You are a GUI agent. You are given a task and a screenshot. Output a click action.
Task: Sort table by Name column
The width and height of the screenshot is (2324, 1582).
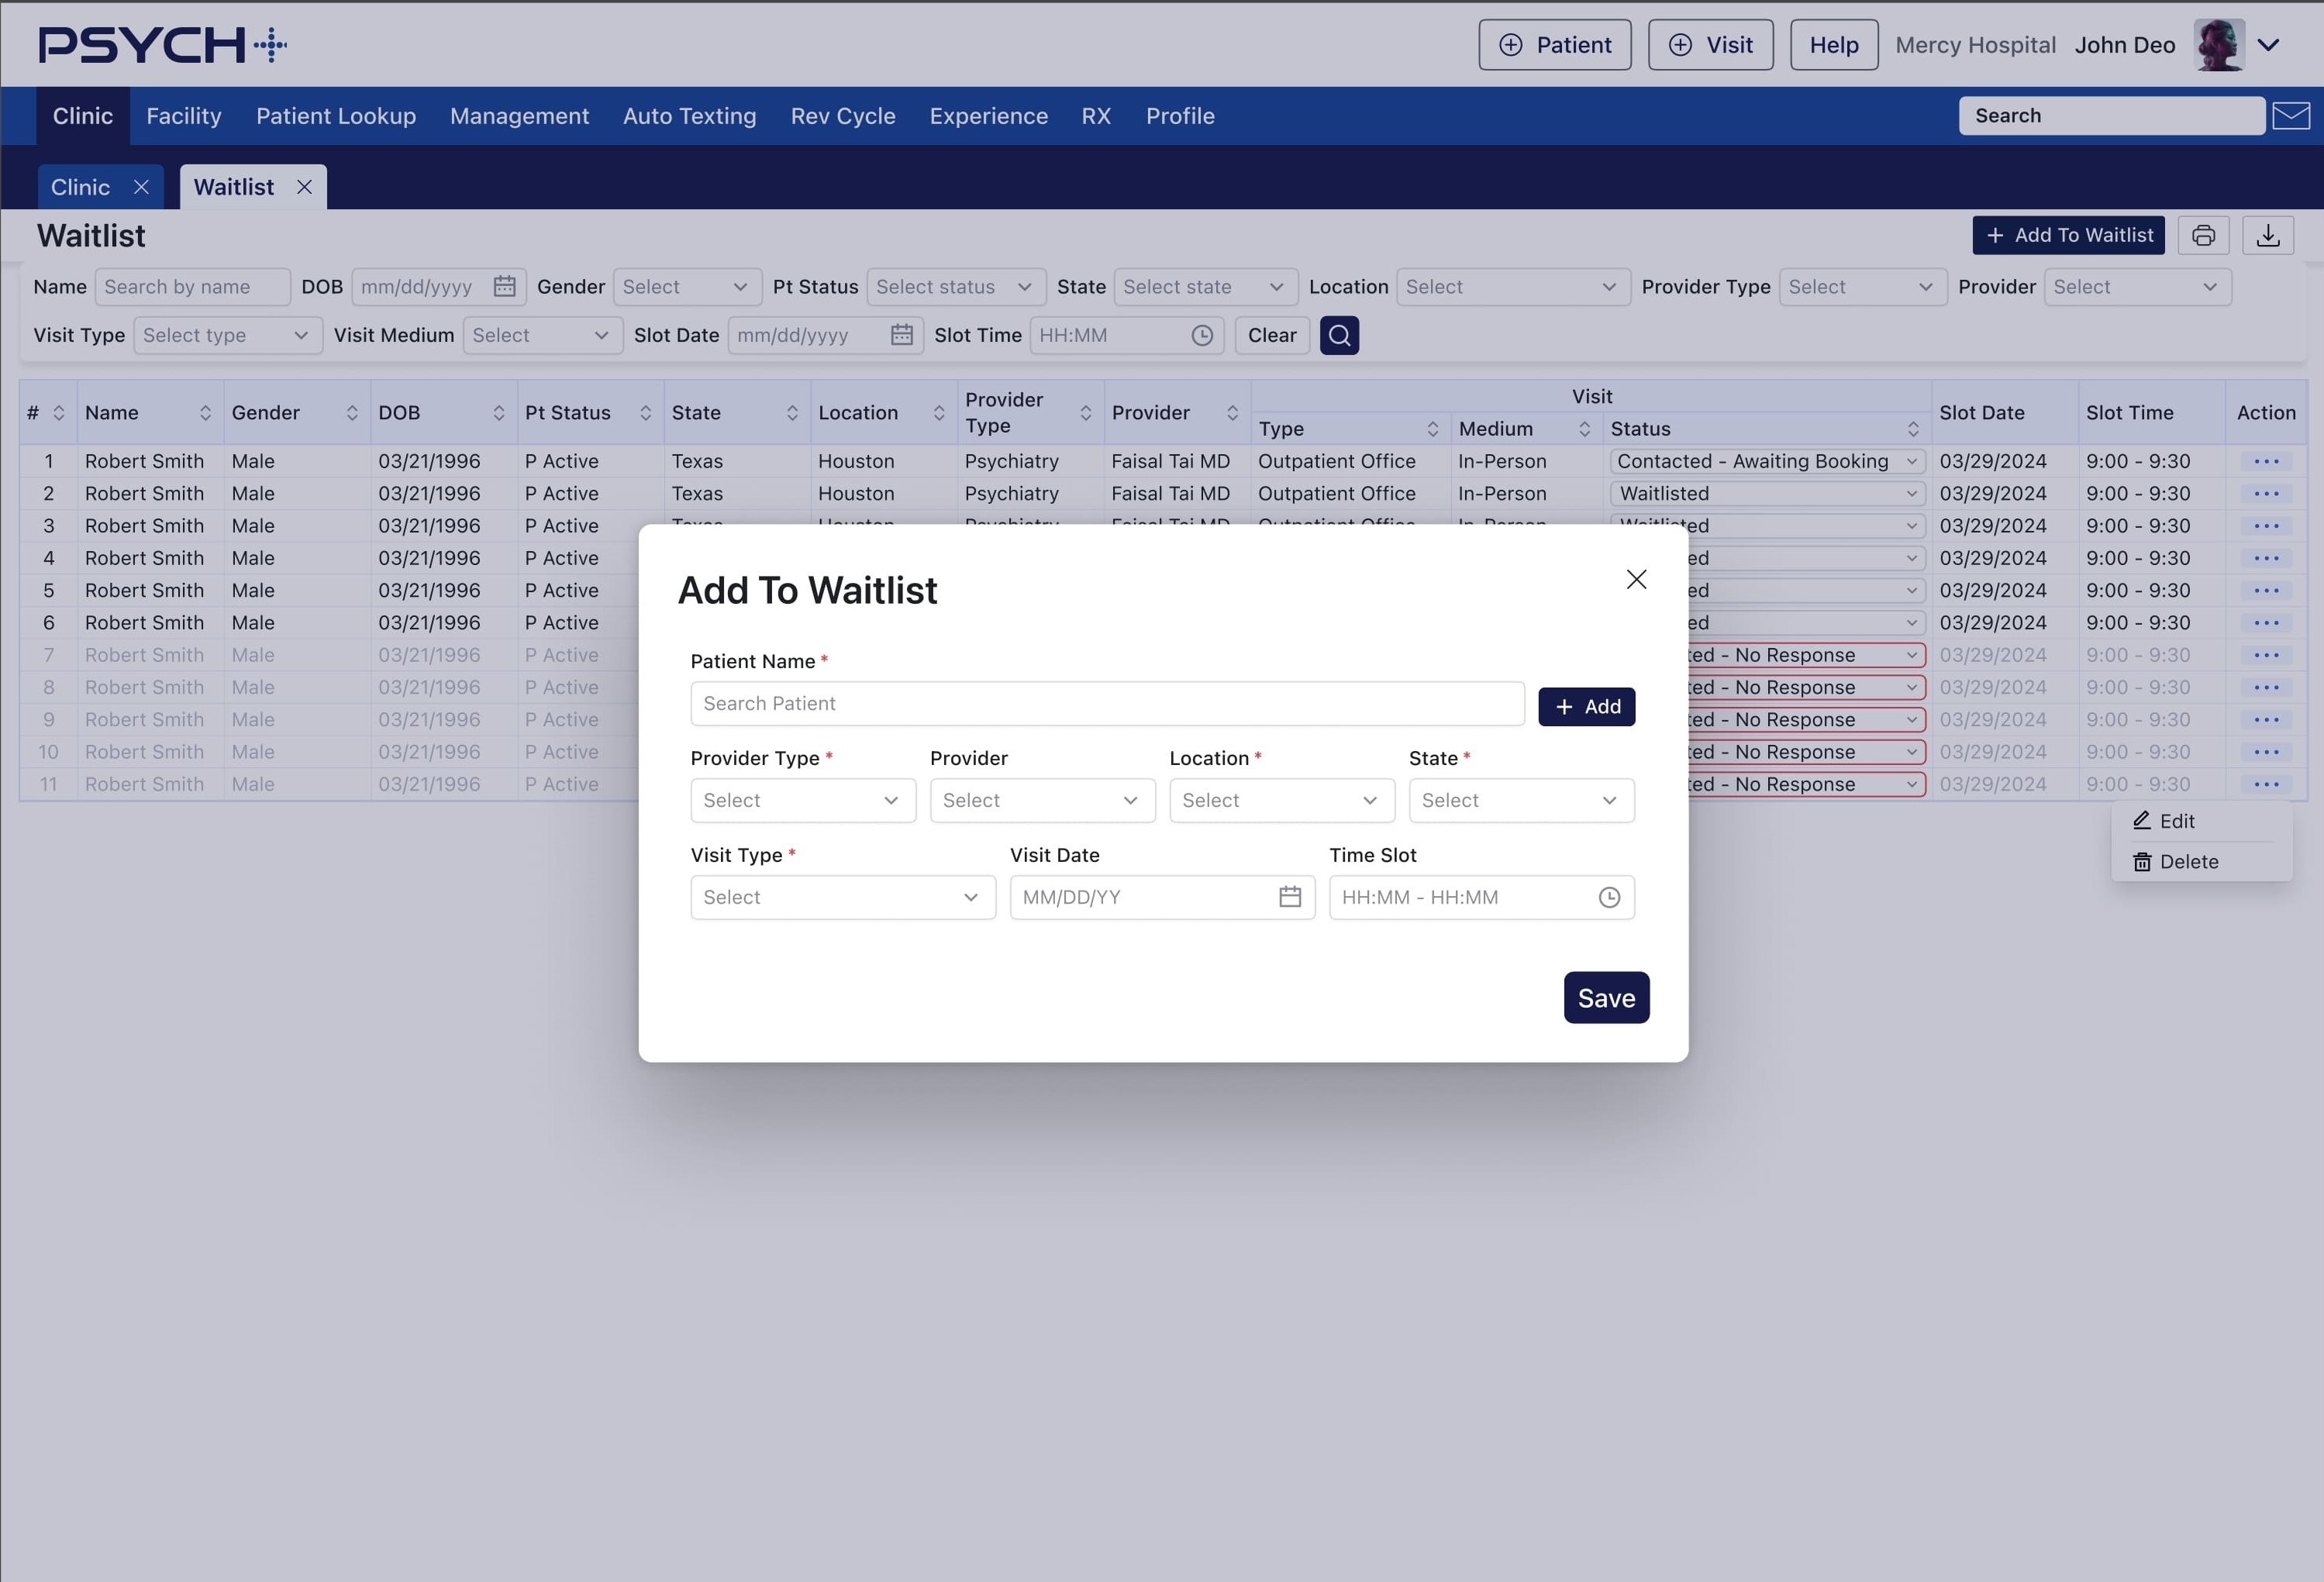tap(205, 413)
